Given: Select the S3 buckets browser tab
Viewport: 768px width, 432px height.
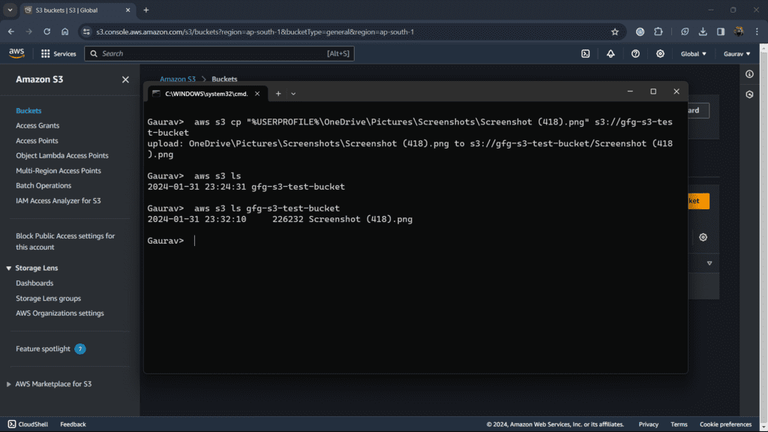Looking at the screenshot, I should tap(77, 10).
